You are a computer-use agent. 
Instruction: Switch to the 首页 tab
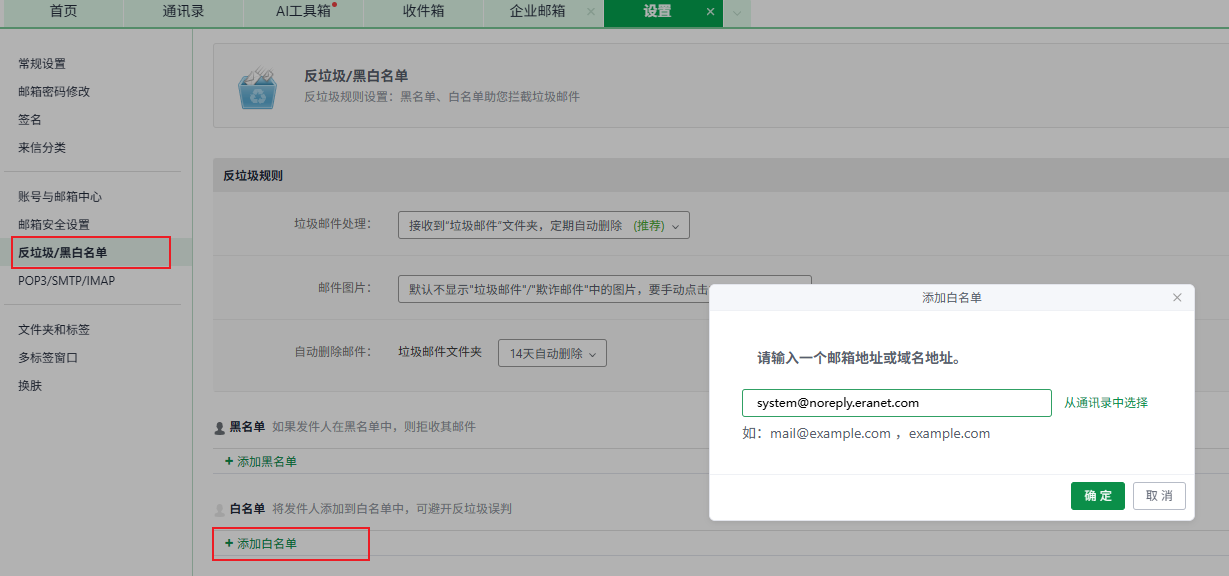coord(63,12)
